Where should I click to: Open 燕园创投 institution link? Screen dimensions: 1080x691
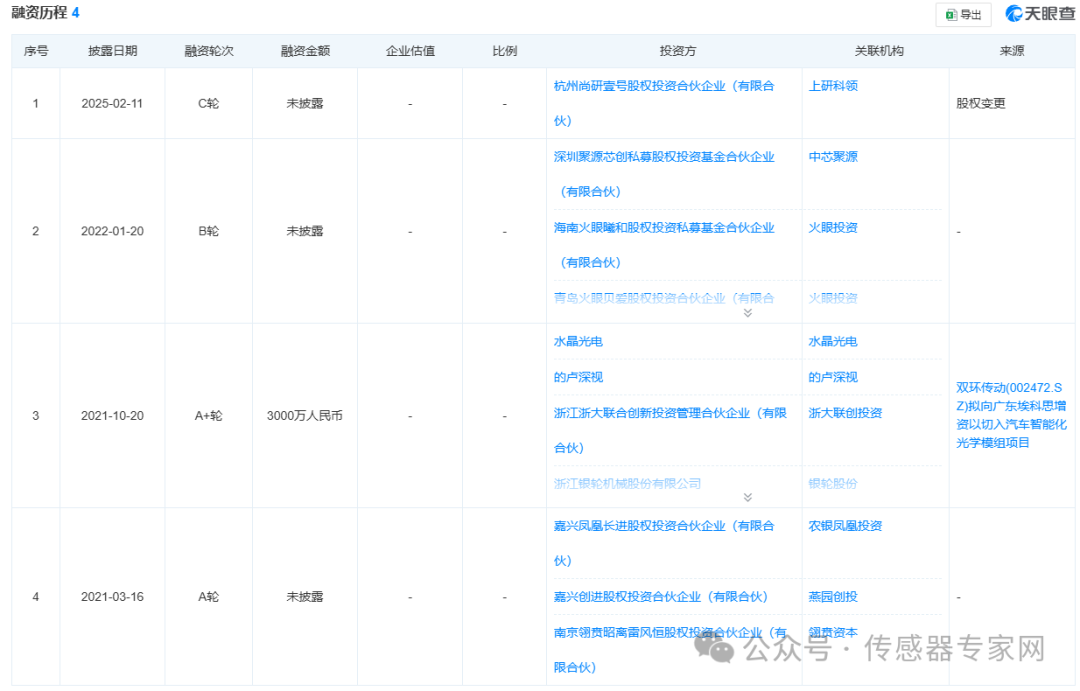833,597
